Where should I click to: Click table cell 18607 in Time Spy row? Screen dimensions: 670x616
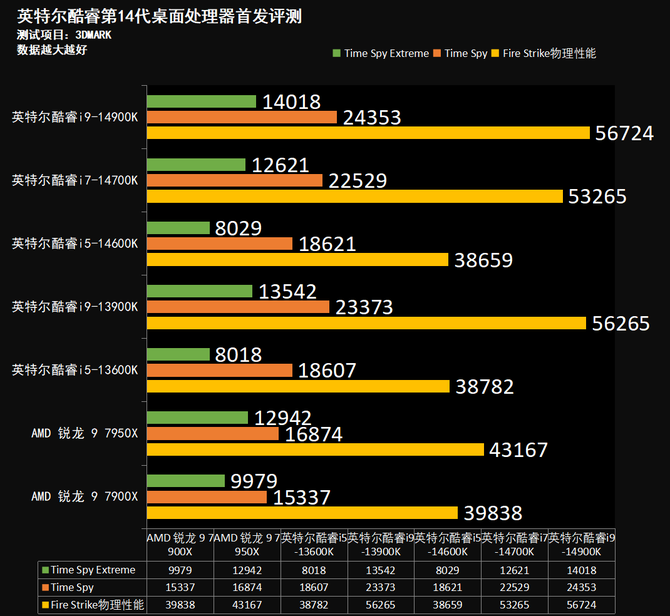click(314, 587)
